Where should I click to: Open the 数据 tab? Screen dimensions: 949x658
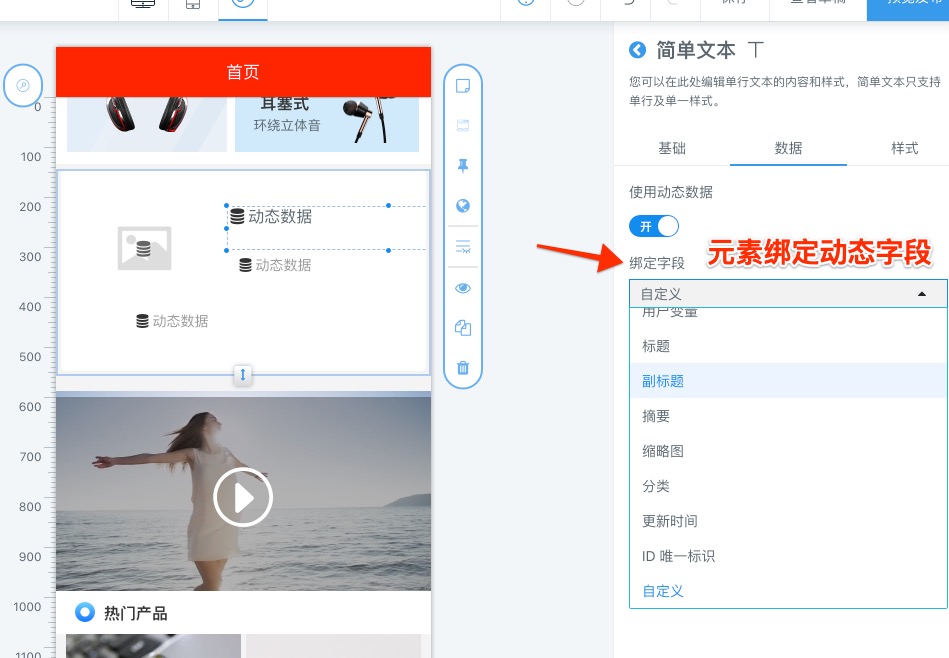(x=788, y=148)
